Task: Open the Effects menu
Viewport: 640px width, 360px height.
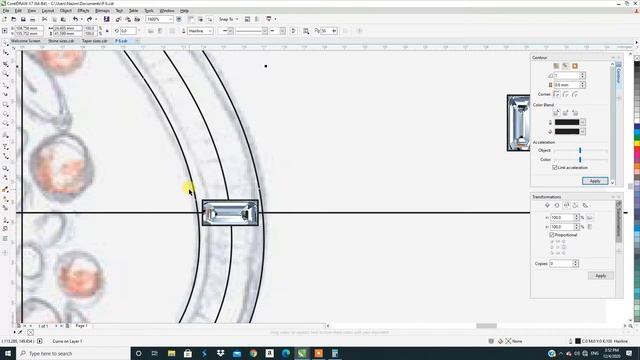Action: pyautogui.click(x=83, y=11)
